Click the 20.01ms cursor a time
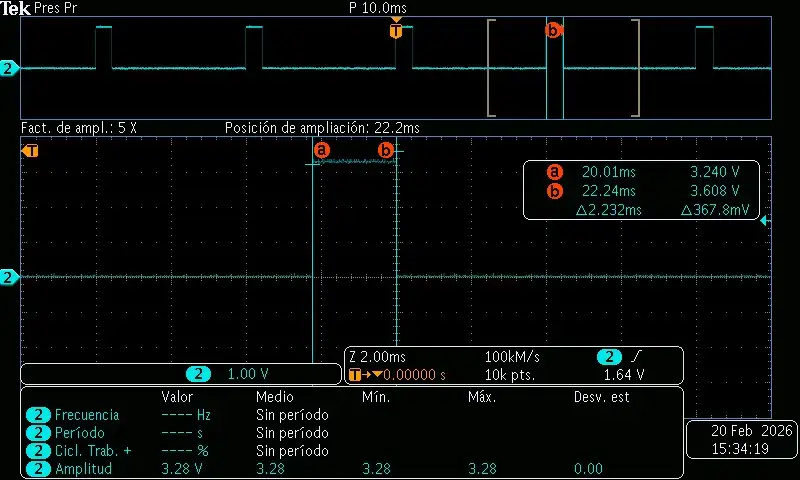Image resolution: width=800 pixels, height=480 pixels. point(609,172)
